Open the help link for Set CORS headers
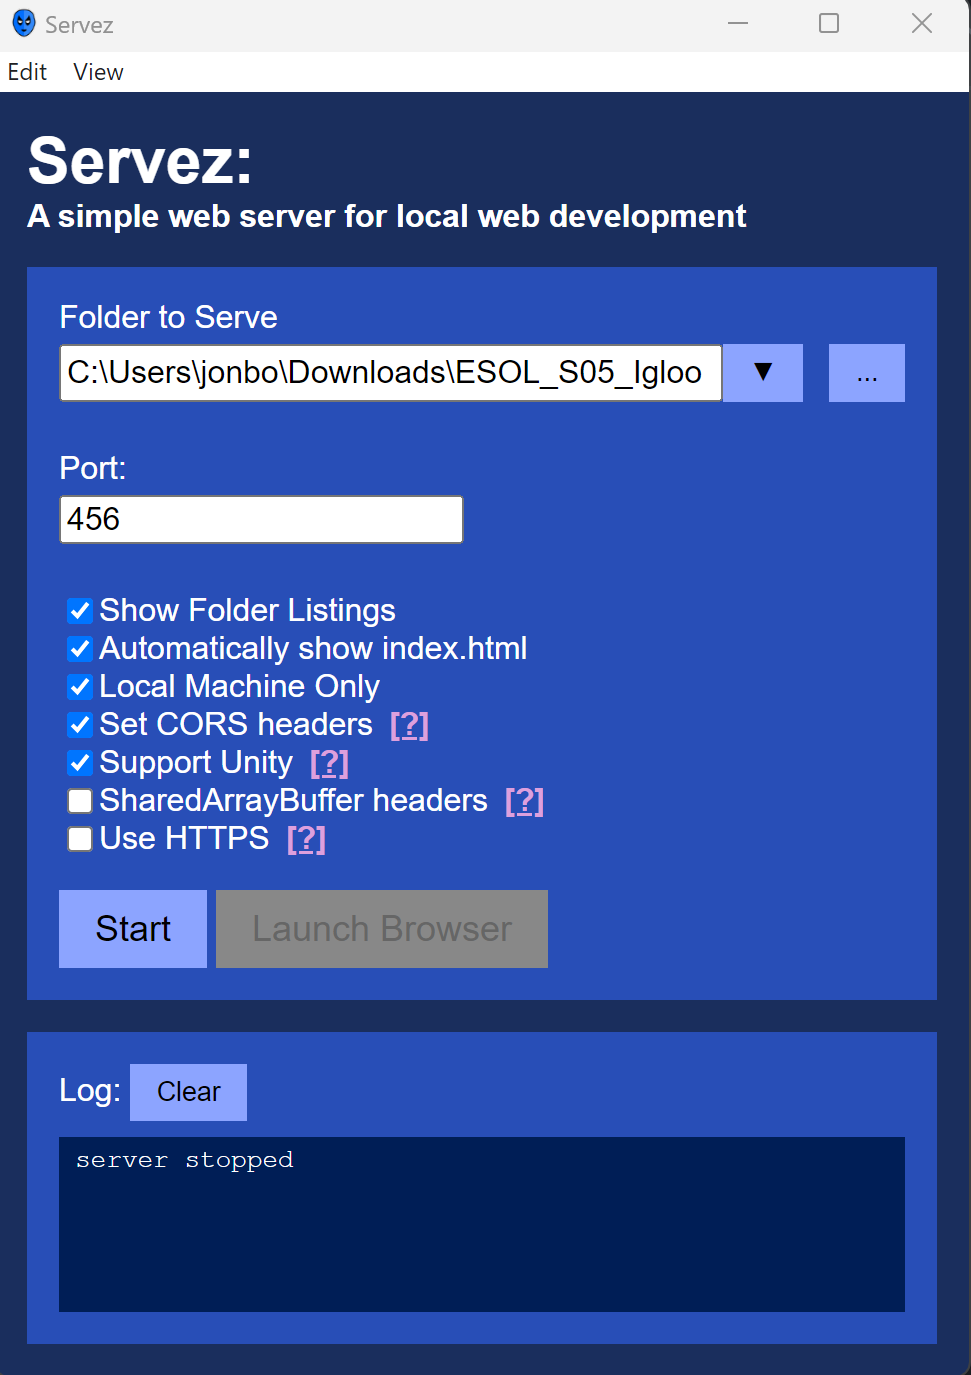Screen dimensions: 971x1375 (409, 725)
